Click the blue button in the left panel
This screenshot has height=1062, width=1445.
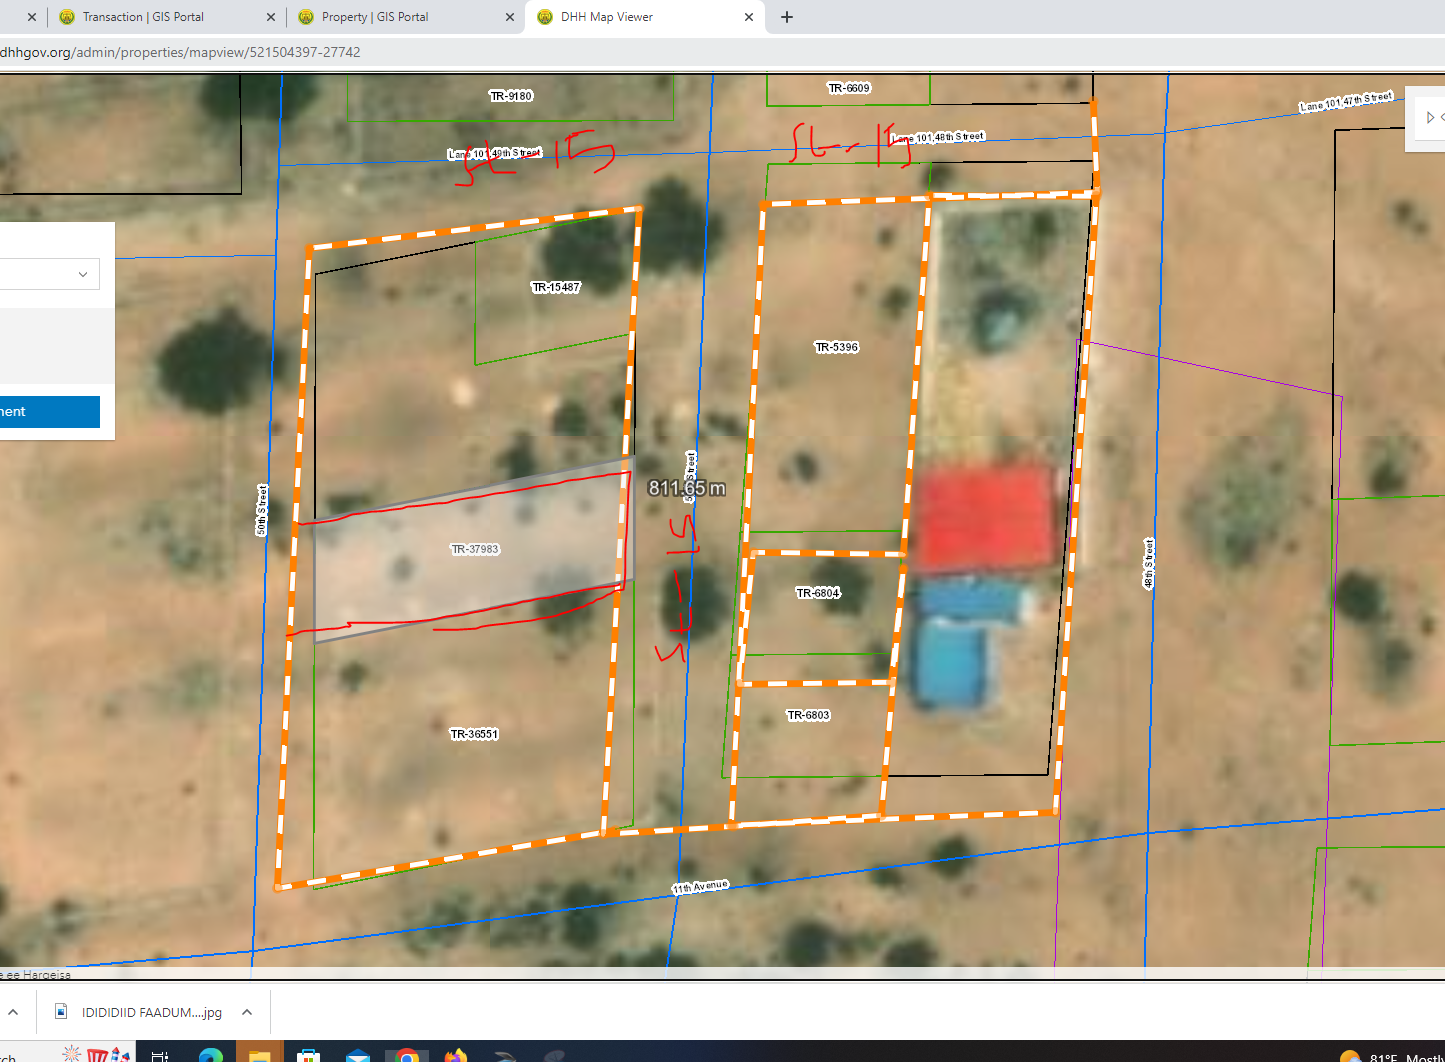click(49, 411)
